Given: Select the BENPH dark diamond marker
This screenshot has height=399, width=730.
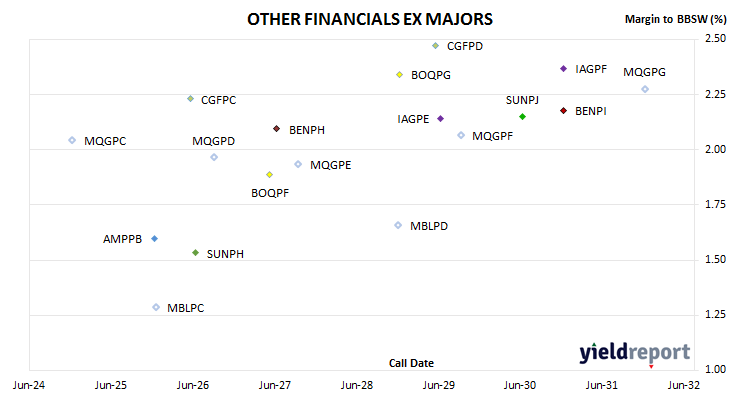Looking at the screenshot, I should 277,128.
